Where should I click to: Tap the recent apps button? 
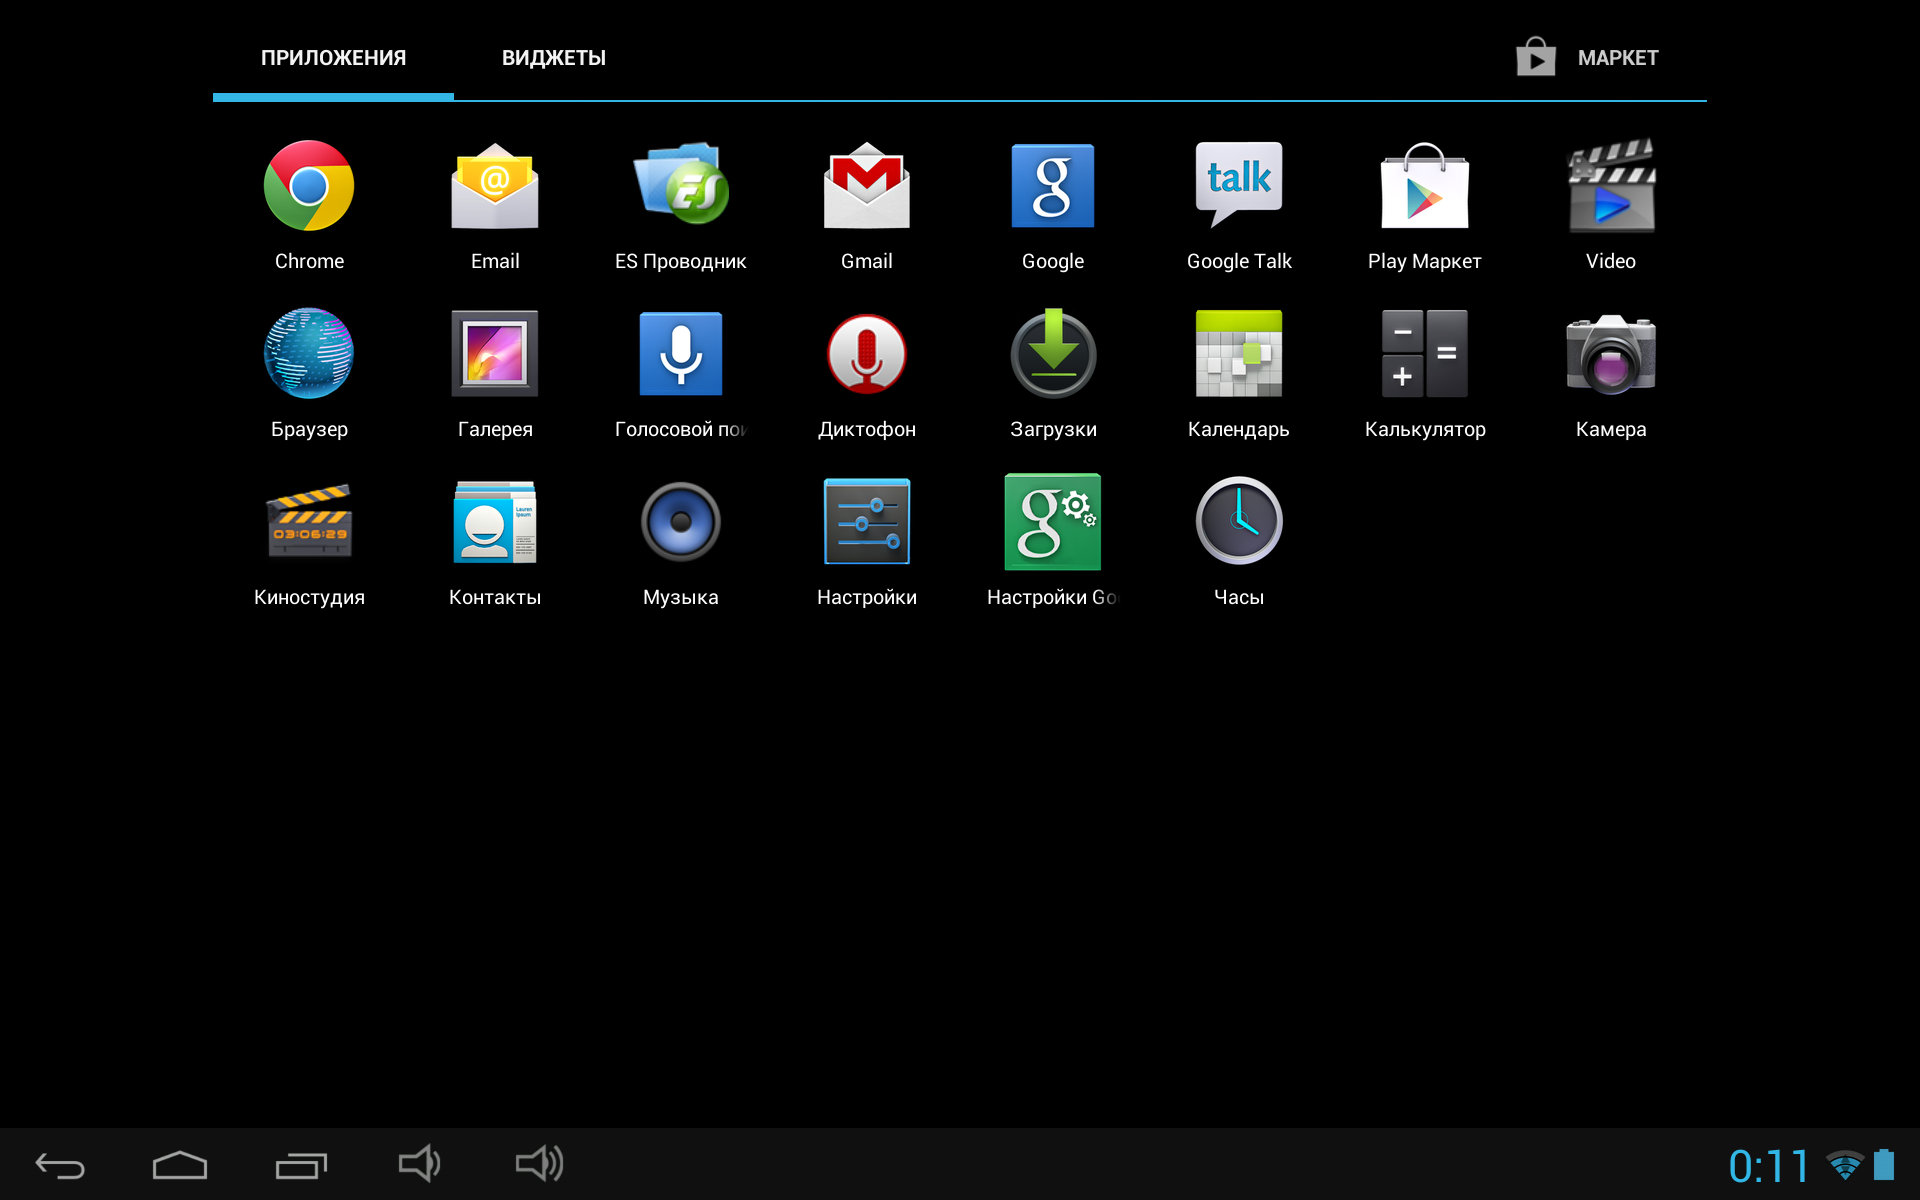pyautogui.click(x=300, y=1165)
